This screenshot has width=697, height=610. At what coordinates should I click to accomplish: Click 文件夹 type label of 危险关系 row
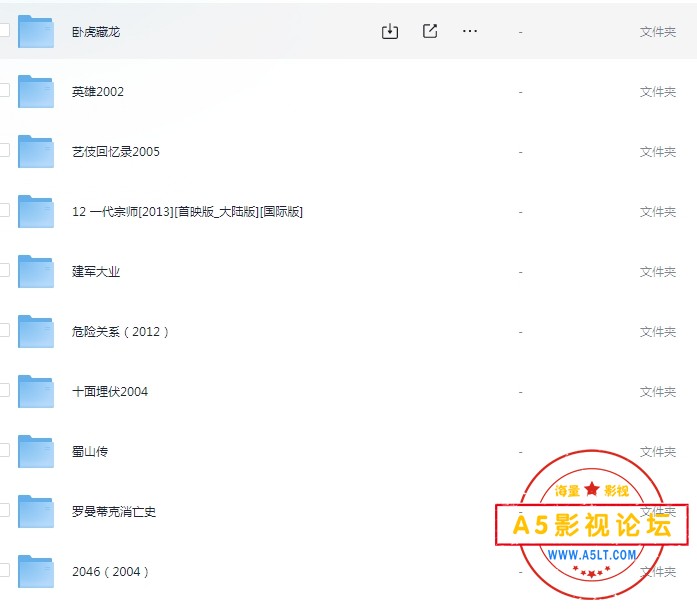click(658, 332)
